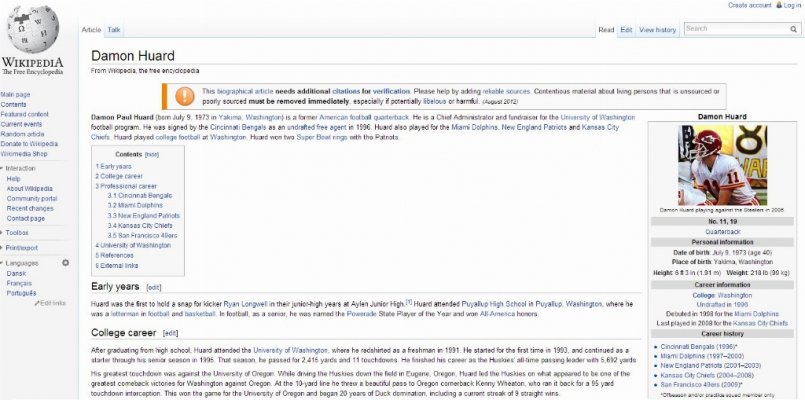805x400 pixels.
Task: Open the Yakima, Washington link in intro
Action: [x=251, y=118]
